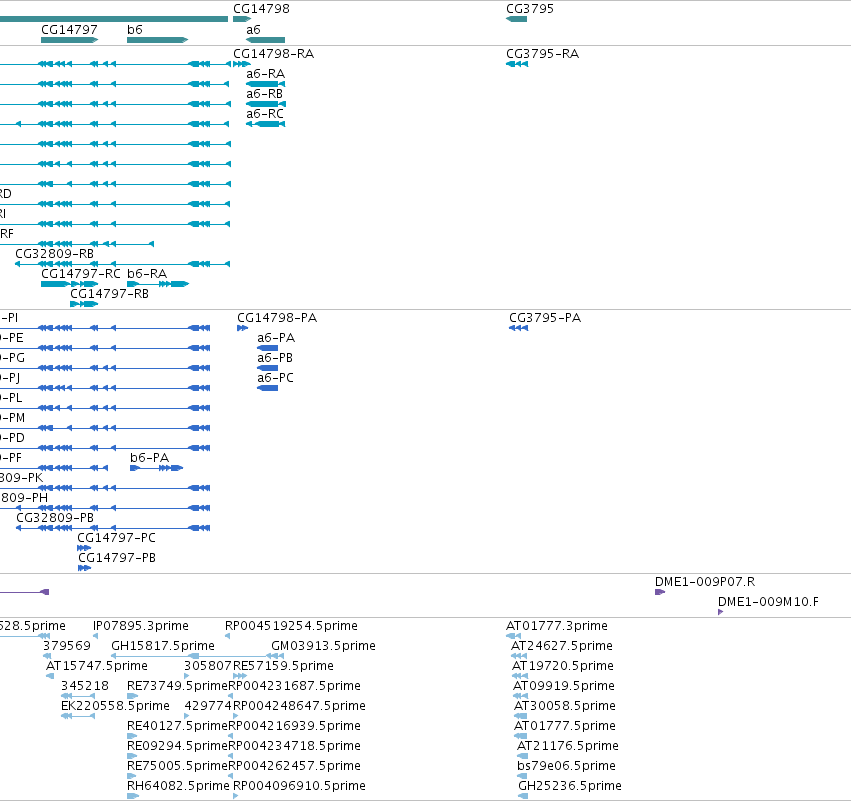Click the 429774 feature label
Viewport: 851px width, 801px height.
(208, 706)
